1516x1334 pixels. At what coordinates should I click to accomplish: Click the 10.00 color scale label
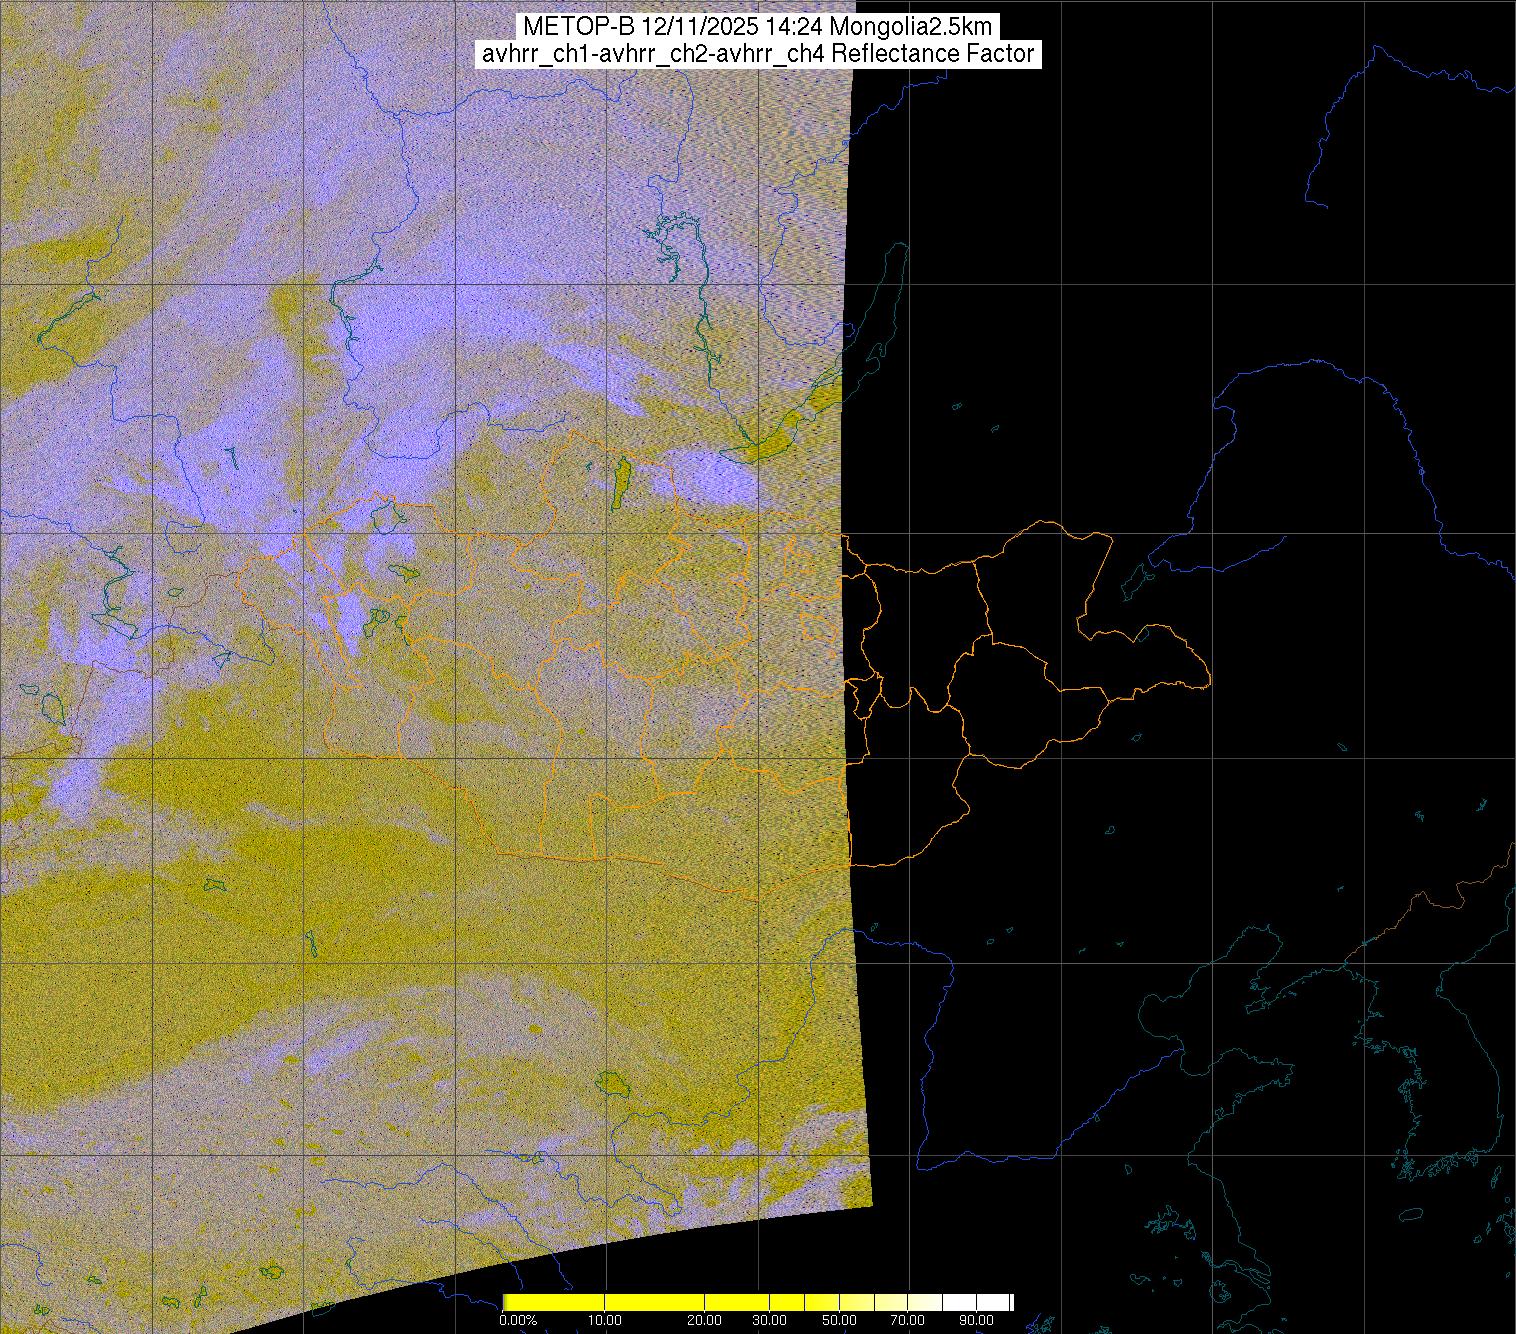pyautogui.click(x=605, y=1321)
